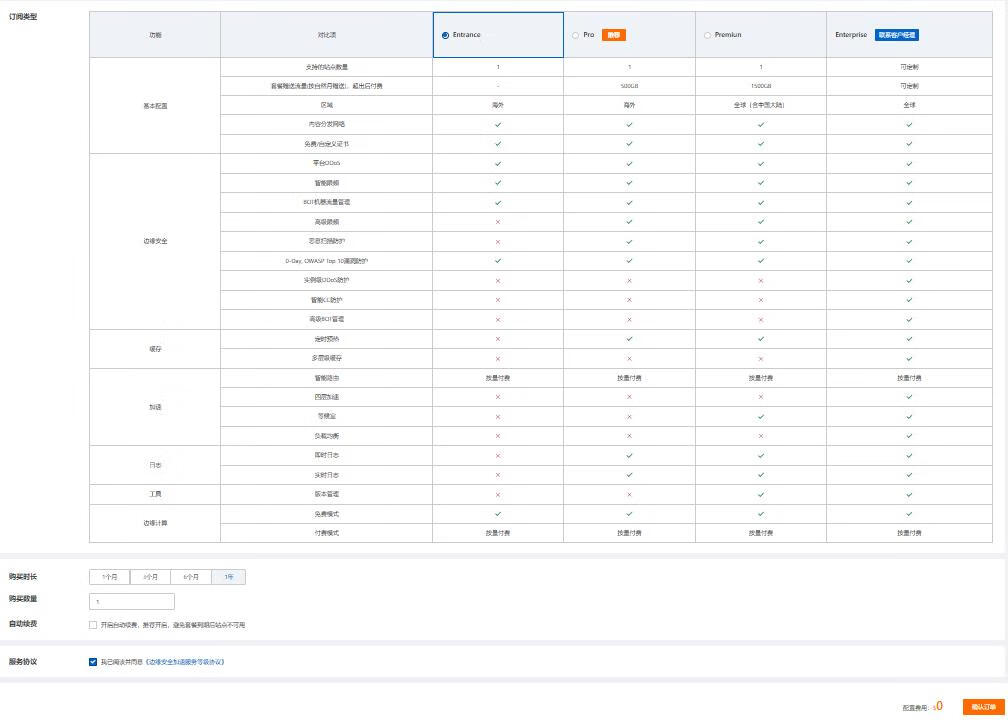Click Enterprise checkmark in 高级BOT管理 row

909,319
